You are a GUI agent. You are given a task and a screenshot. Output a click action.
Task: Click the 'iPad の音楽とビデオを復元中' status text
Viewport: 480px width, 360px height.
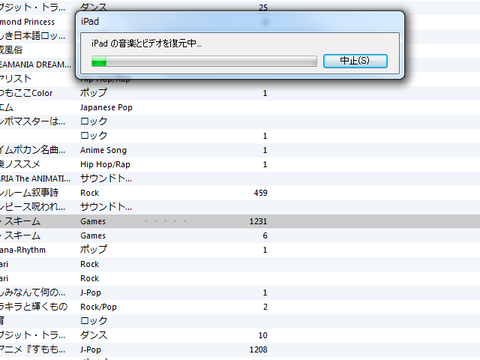(146, 43)
